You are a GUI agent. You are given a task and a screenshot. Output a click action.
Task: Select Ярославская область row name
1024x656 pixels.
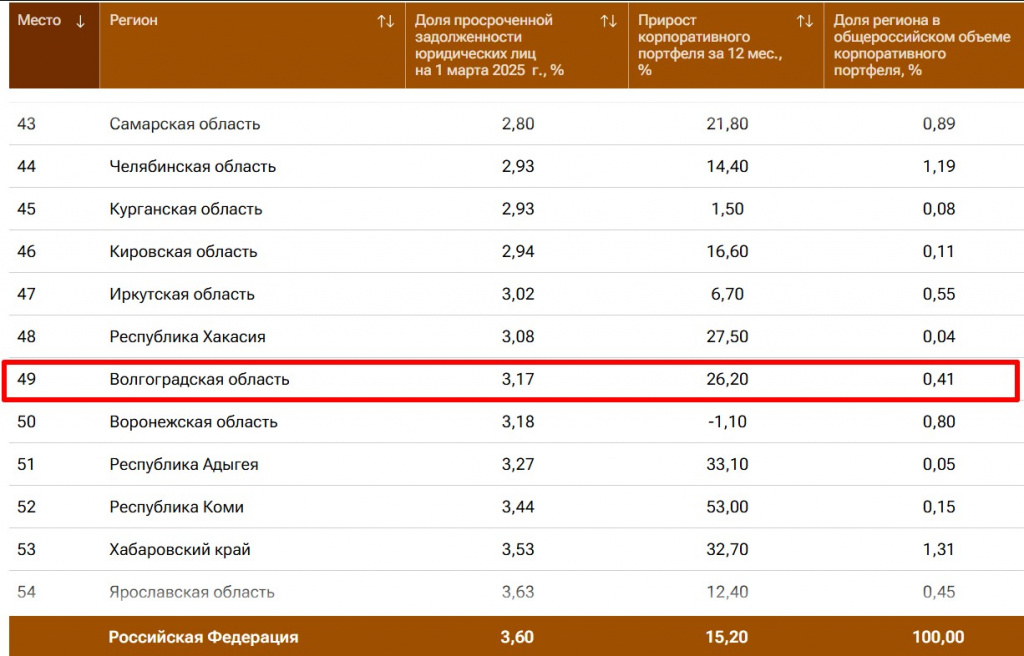192,592
